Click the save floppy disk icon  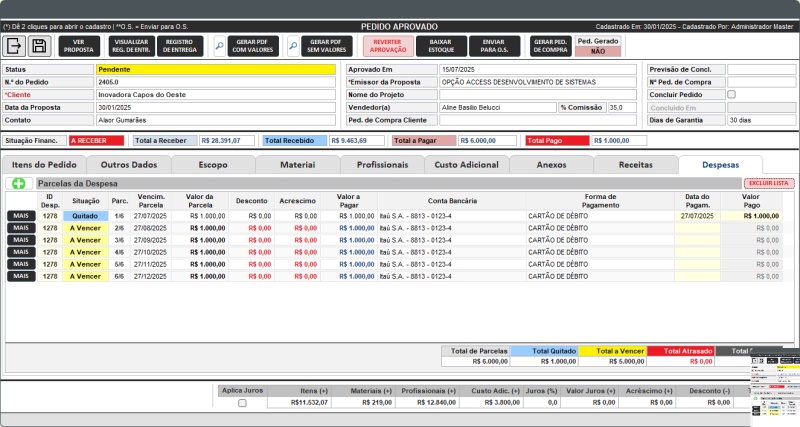click(x=40, y=46)
